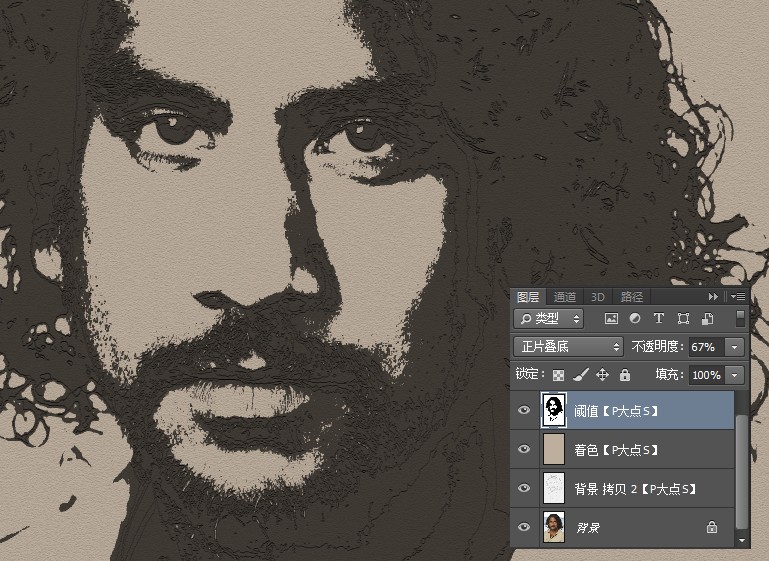Filter layers by adjustment layer icon

pos(635,319)
